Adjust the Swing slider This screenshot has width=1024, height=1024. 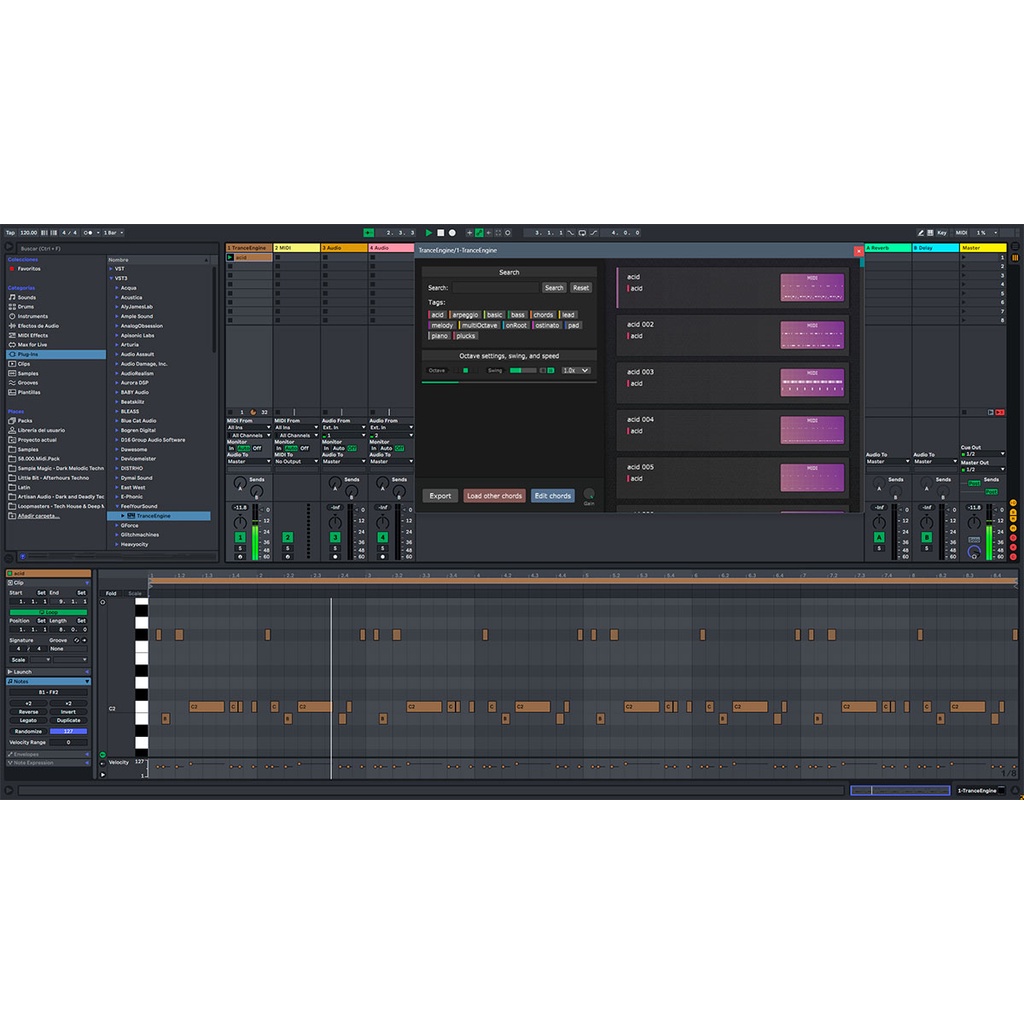pyautogui.click(x=522, y=371)
